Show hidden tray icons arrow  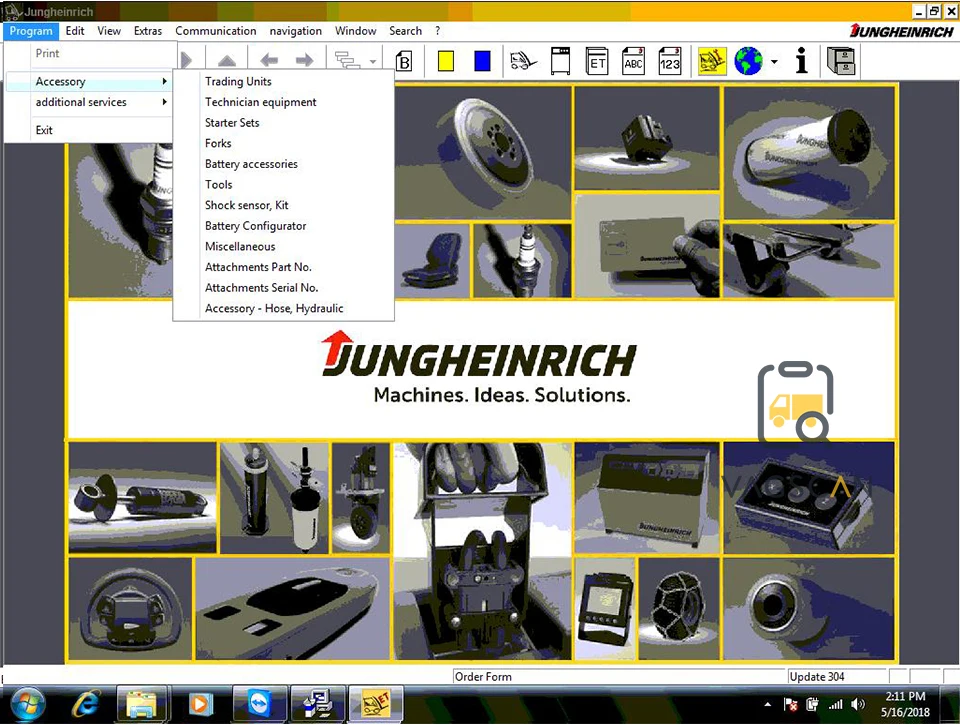click(768, 704)
